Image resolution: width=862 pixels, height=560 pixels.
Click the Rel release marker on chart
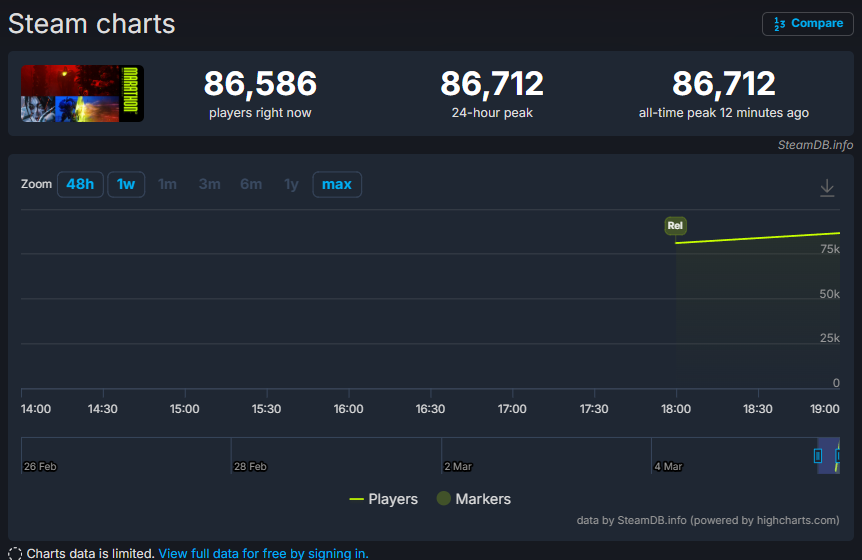coord(675,225)
